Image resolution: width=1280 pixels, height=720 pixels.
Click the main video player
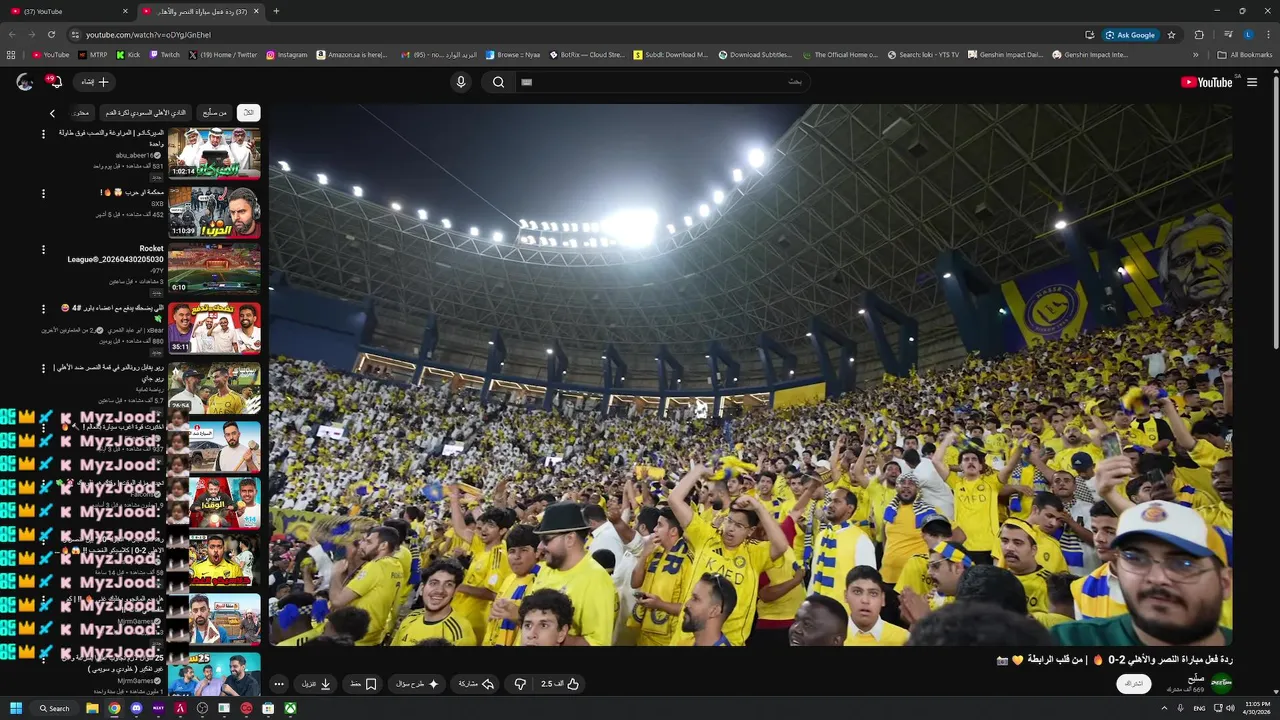750,375
